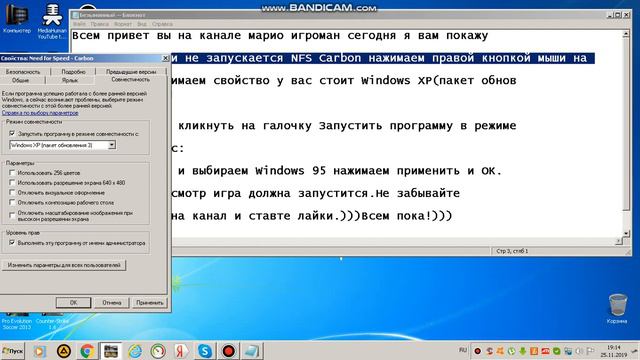
Task: Open the green download arrow tray icon
Action: 523,351
